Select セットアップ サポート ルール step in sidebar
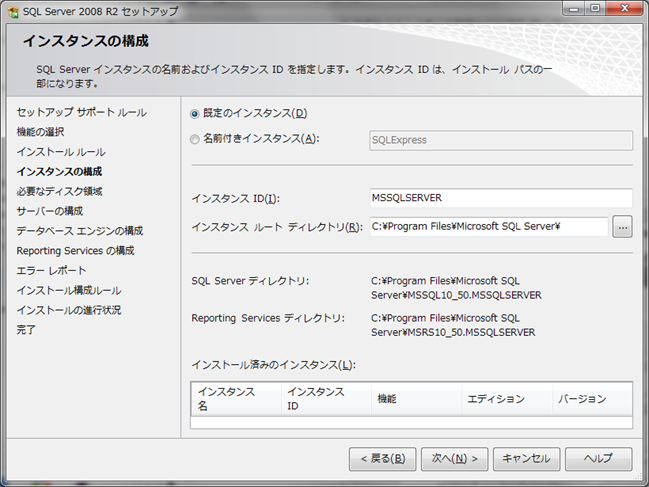The width and height of the screenshot is (649, 487). (82, 112)
